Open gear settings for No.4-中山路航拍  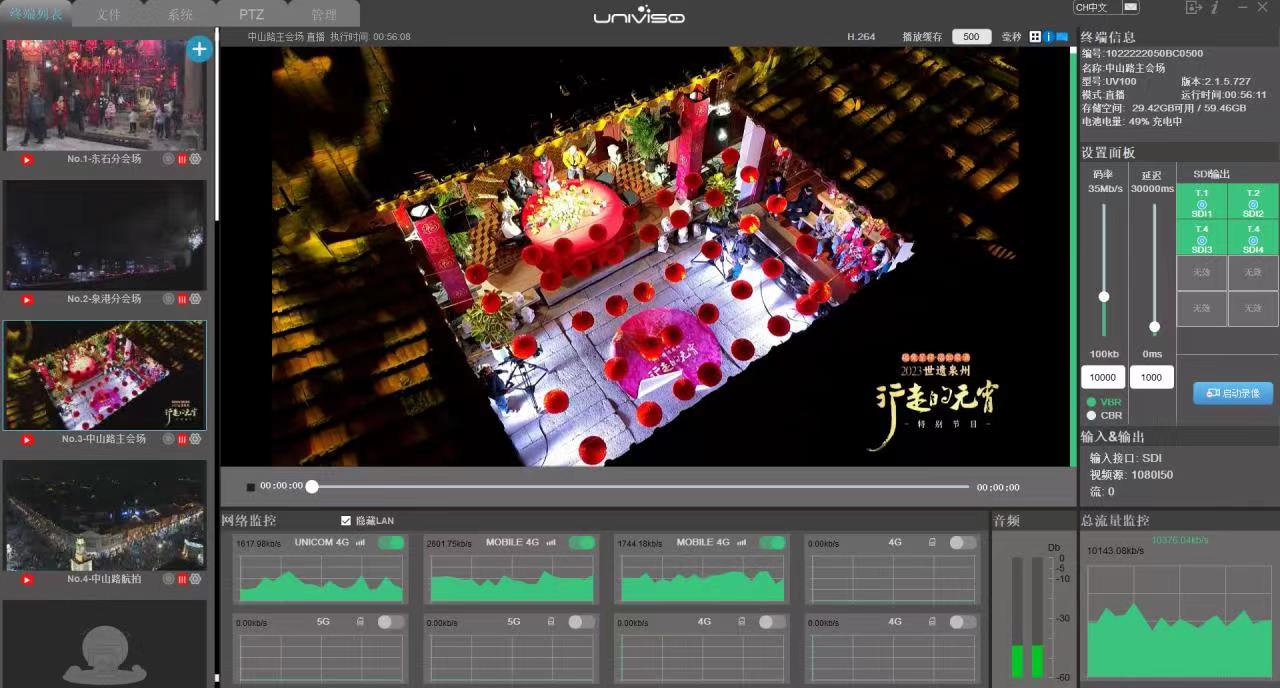(x=195, y=579)
